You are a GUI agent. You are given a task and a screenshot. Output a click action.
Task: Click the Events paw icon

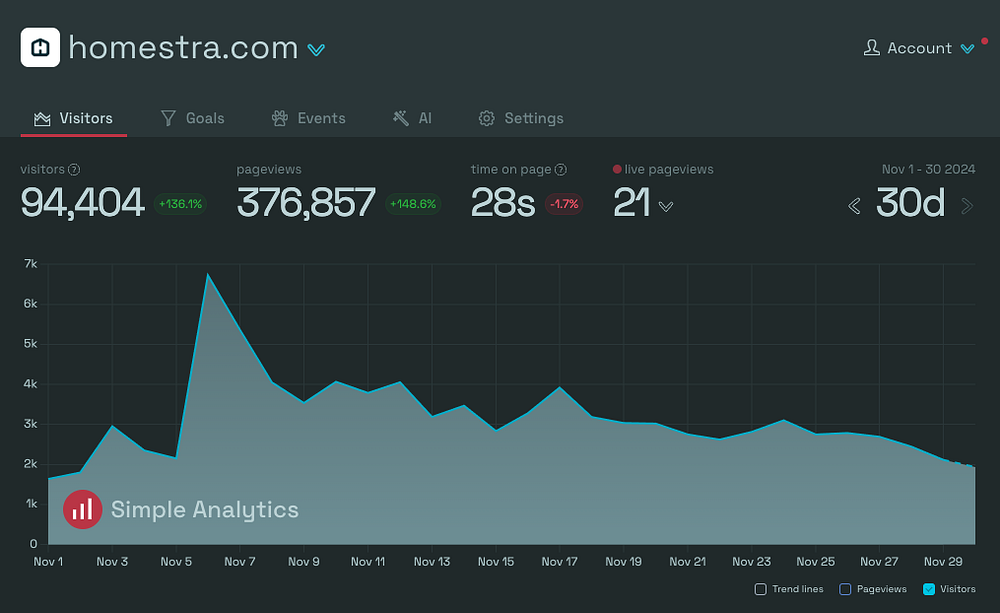pos(280,118)
